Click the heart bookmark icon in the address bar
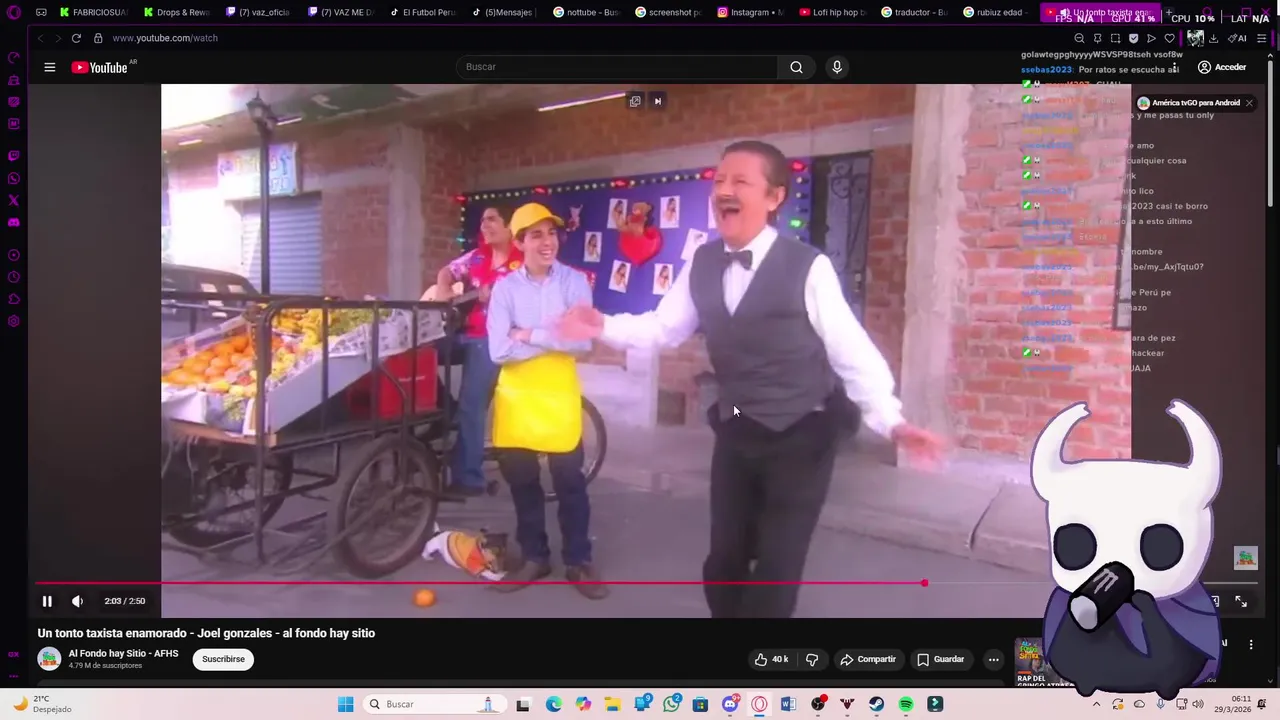The width and height of the screenshot is (1280, 720). (x=1169, y=38)
